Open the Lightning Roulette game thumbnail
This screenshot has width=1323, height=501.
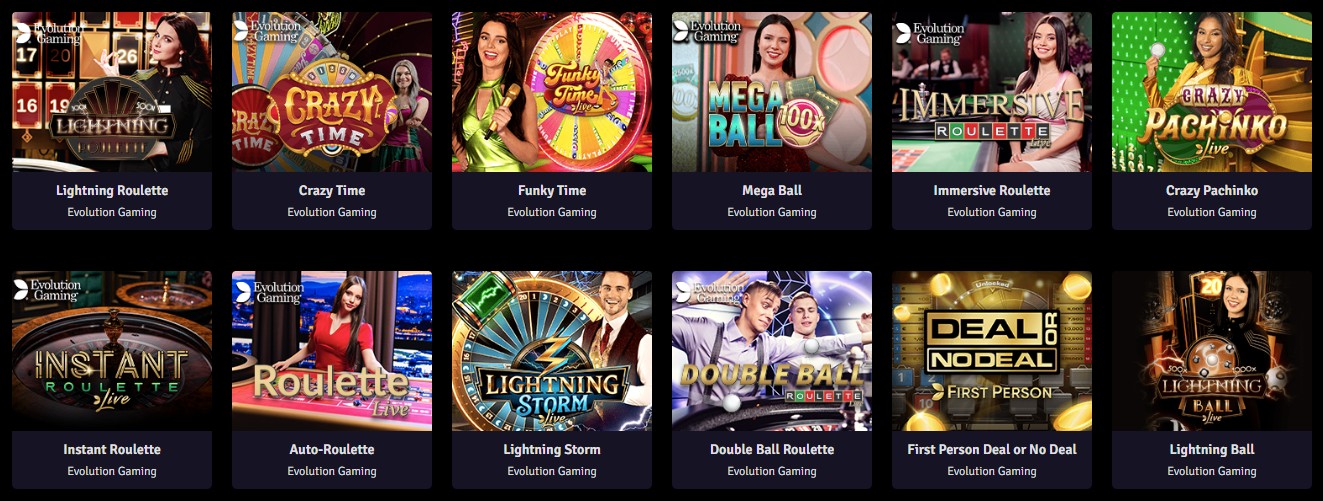pyautogui.click(x=112, y=92)
